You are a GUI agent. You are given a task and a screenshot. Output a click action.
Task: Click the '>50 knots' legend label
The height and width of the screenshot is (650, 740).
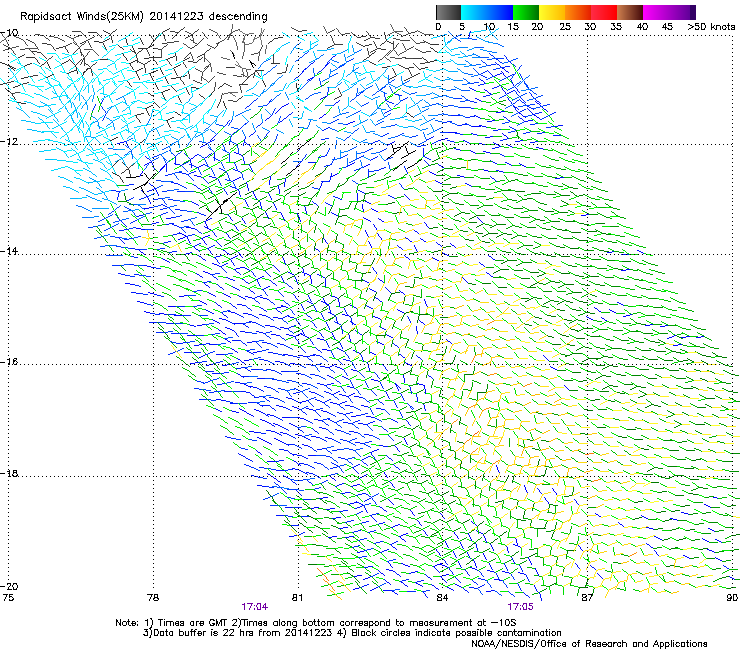tap(711, 27)
